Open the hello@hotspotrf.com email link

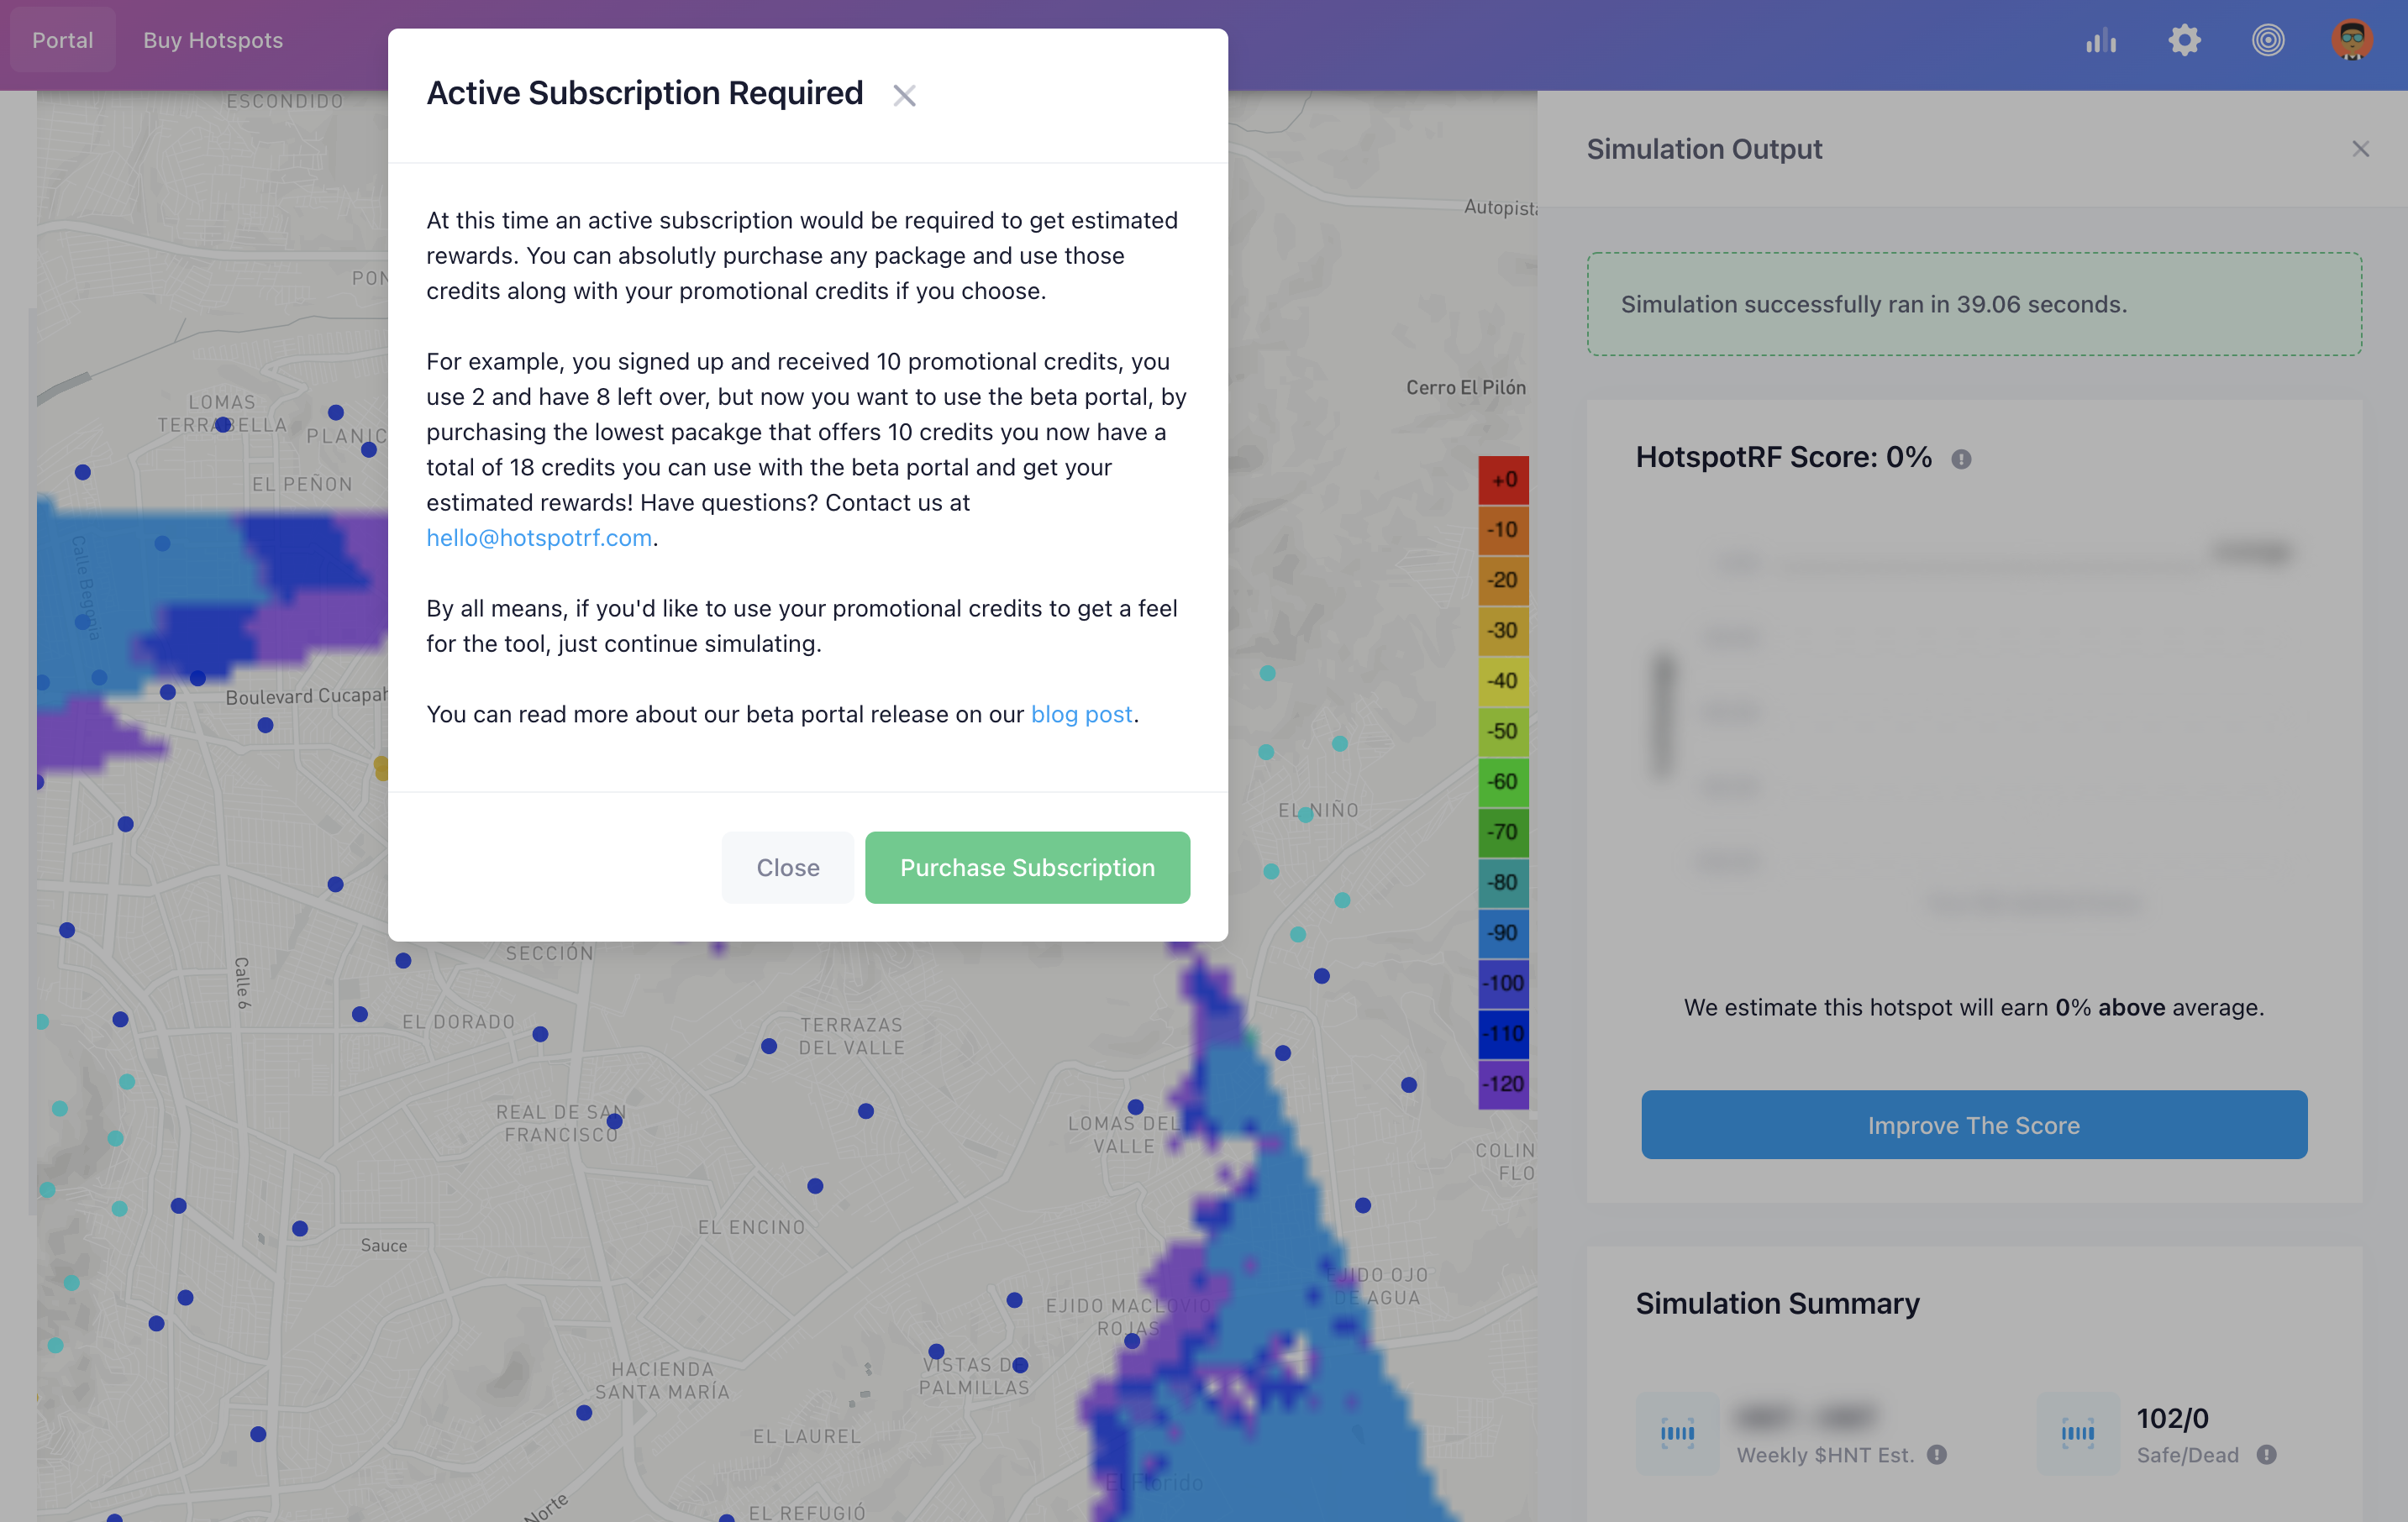point(539,538)
